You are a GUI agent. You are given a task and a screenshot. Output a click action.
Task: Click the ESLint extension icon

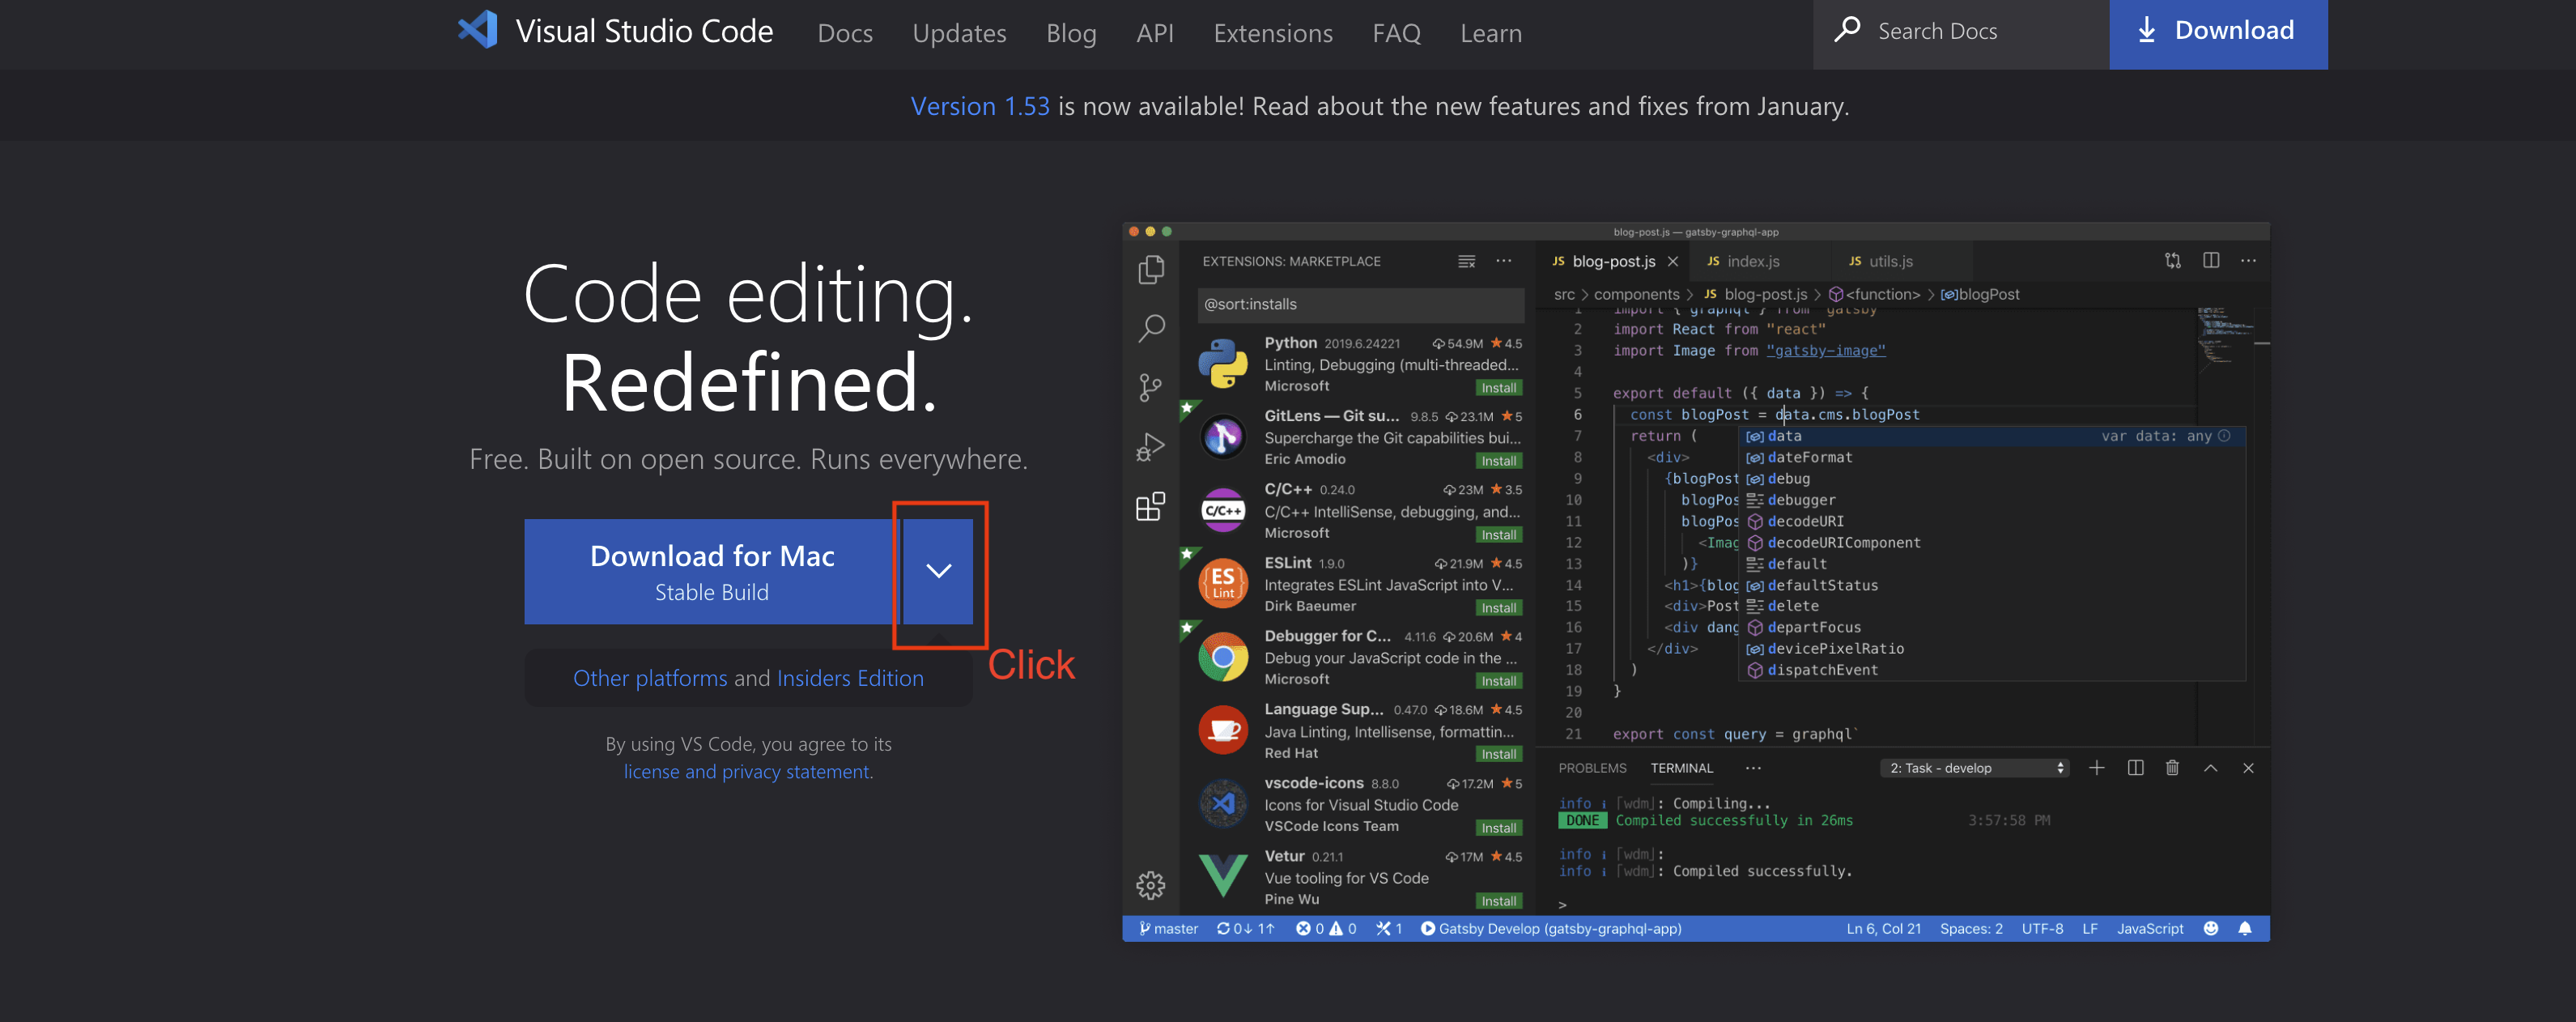click(x=1223, y=583)
